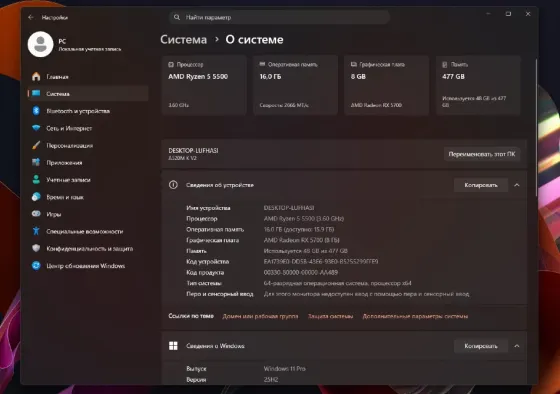Click the RAM icon in Оперативная память card
Screen dimensions: 560x394
[x=262, y=64]
